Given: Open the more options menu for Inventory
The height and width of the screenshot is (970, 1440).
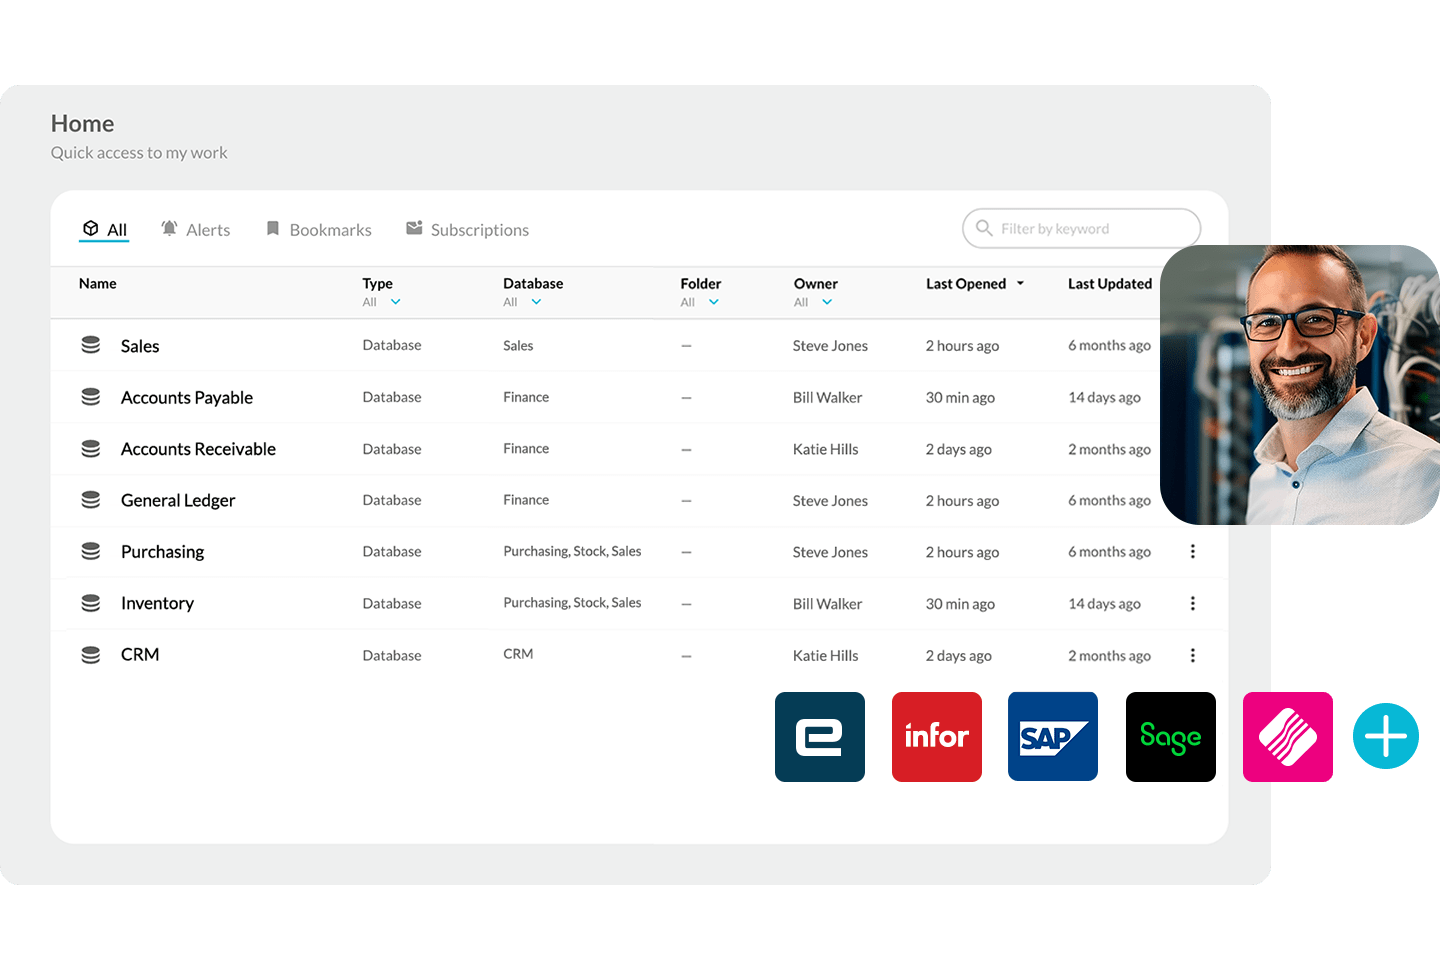Looking at the screenshot, I should coord(1193,604).
